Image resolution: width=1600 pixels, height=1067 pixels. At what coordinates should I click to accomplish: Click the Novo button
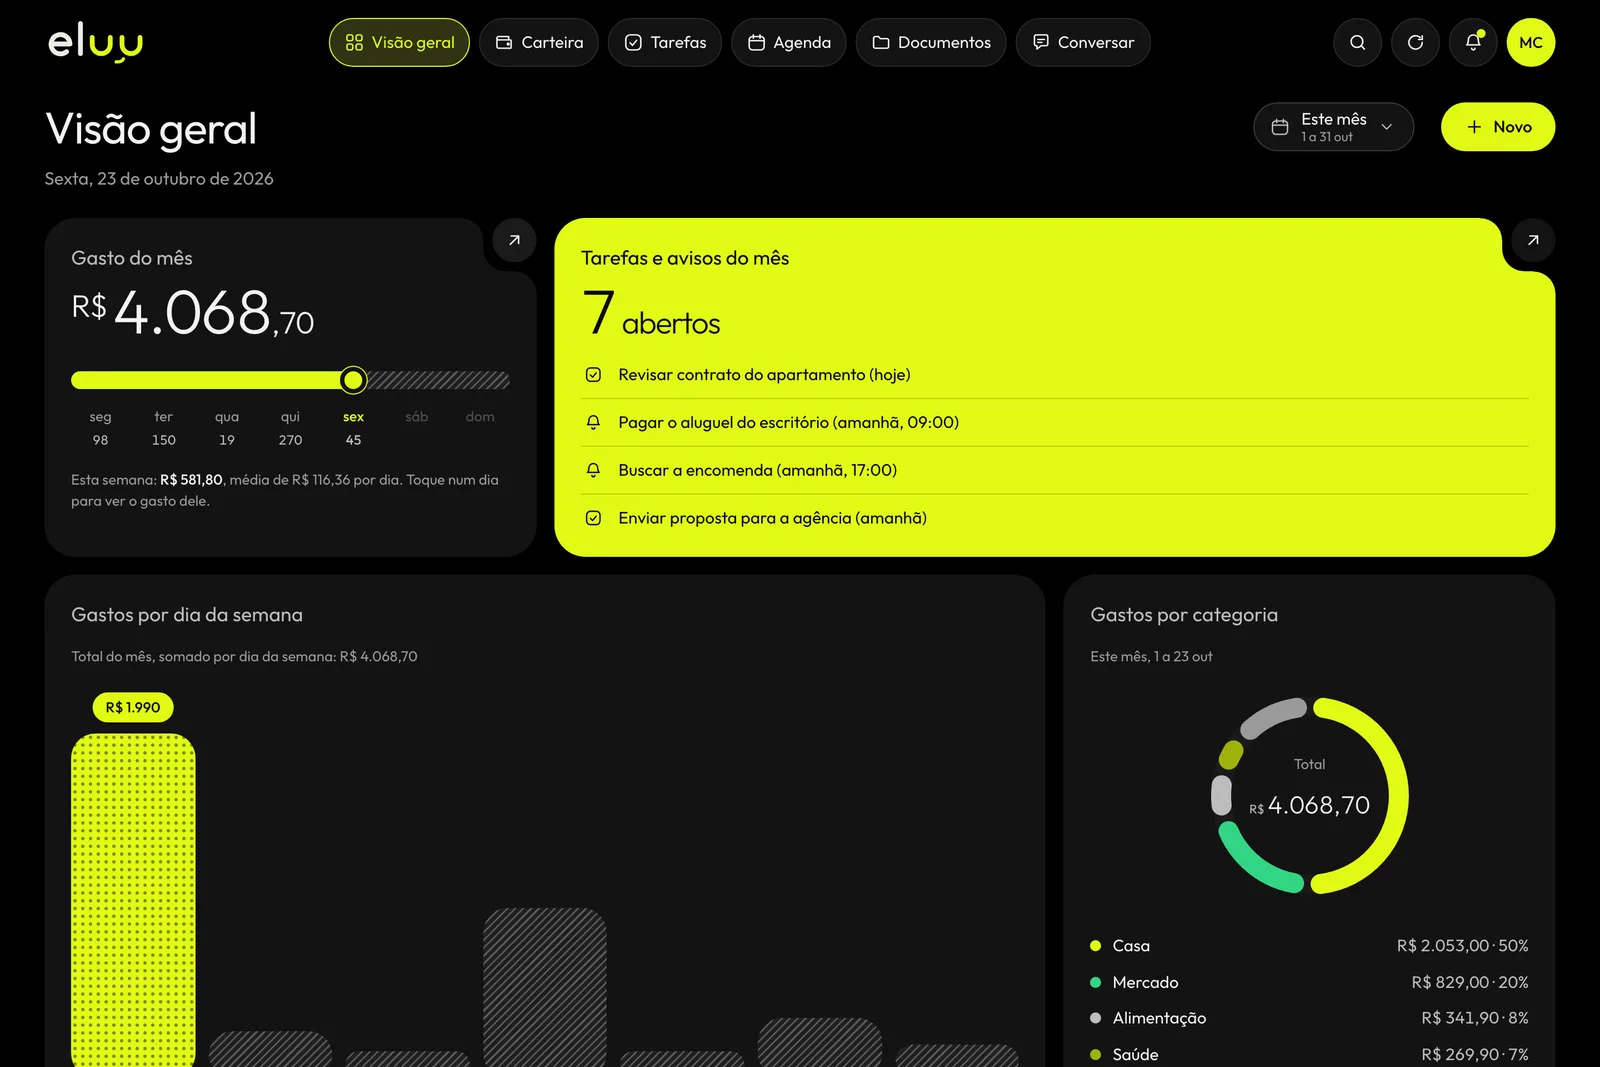[x=1498, y=127]
